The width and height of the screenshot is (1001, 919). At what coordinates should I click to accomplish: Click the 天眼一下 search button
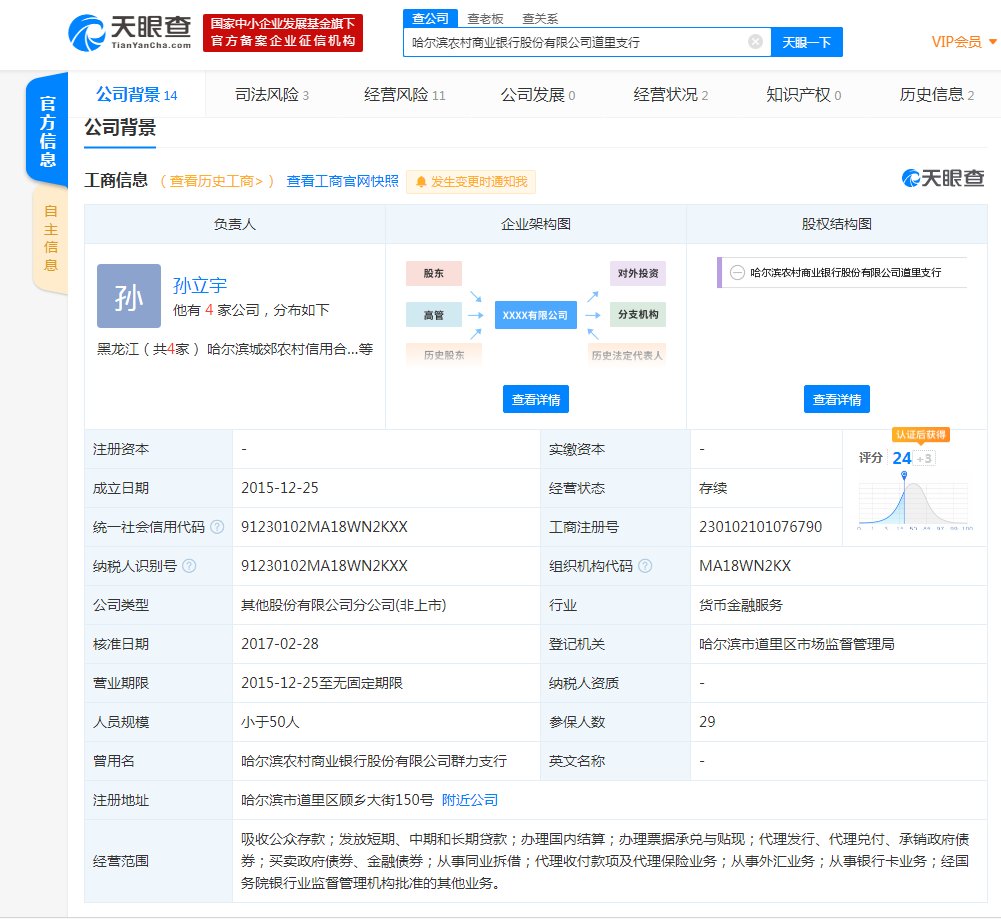click(x=806, y=42)
